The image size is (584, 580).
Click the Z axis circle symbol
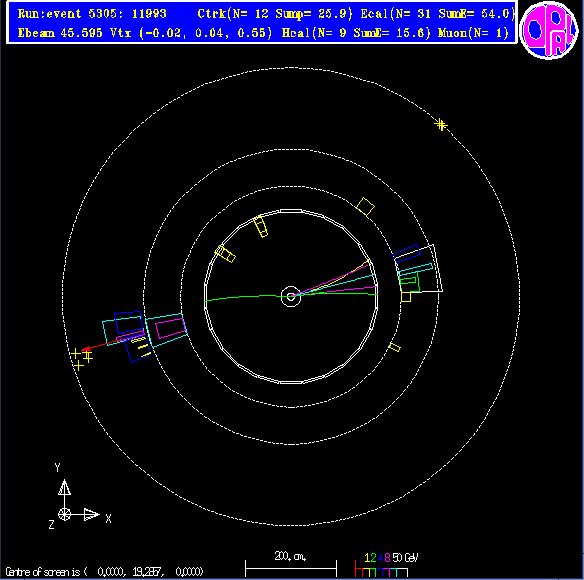click(x=64, y=514)
